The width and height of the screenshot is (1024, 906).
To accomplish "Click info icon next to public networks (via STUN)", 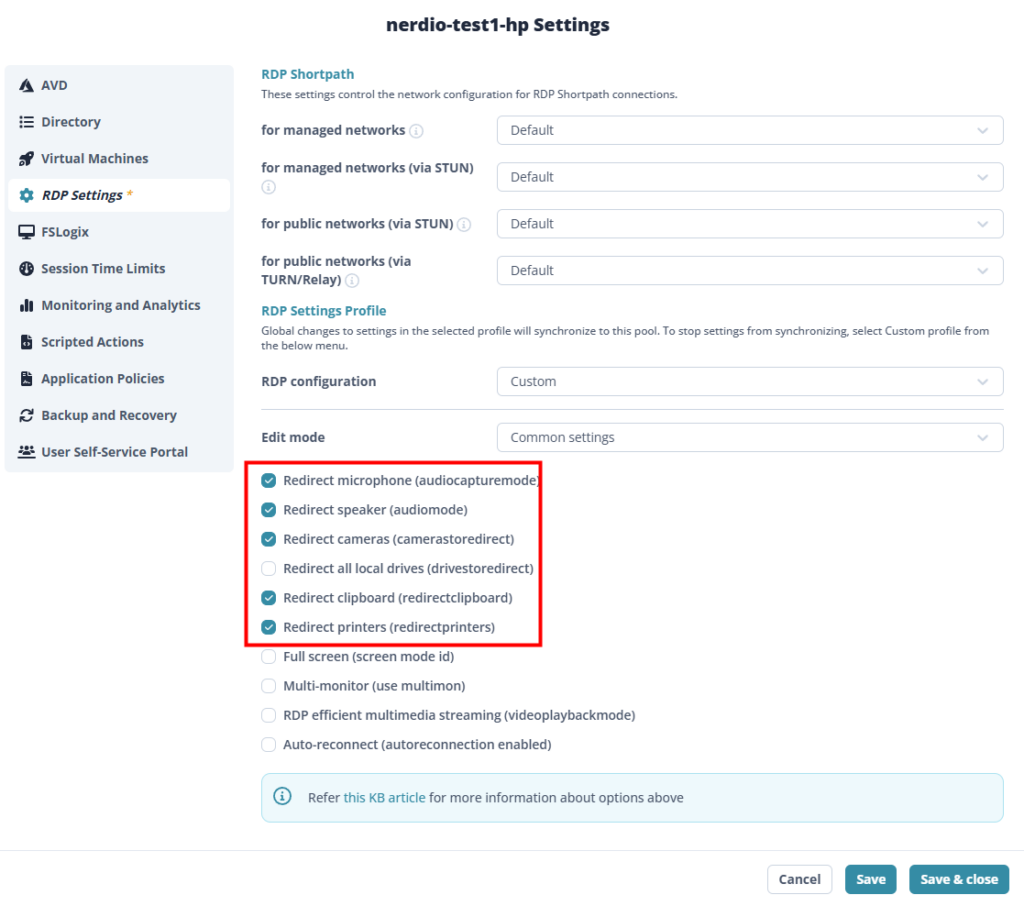I will click(464, 225).
